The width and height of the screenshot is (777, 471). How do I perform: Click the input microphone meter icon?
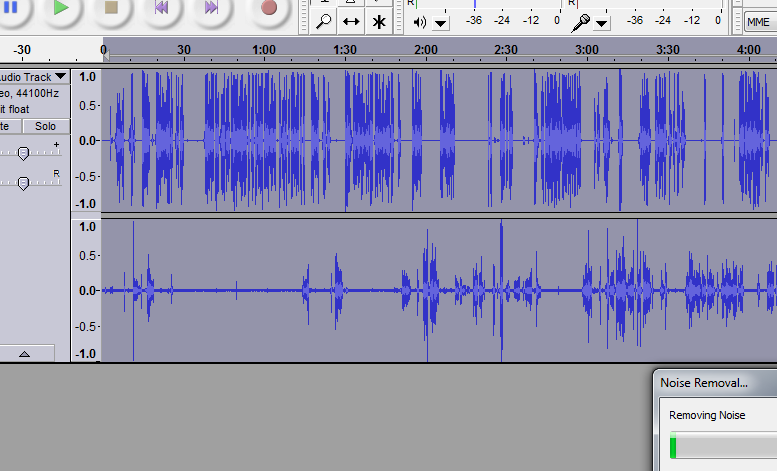click(x=580, y=23)
